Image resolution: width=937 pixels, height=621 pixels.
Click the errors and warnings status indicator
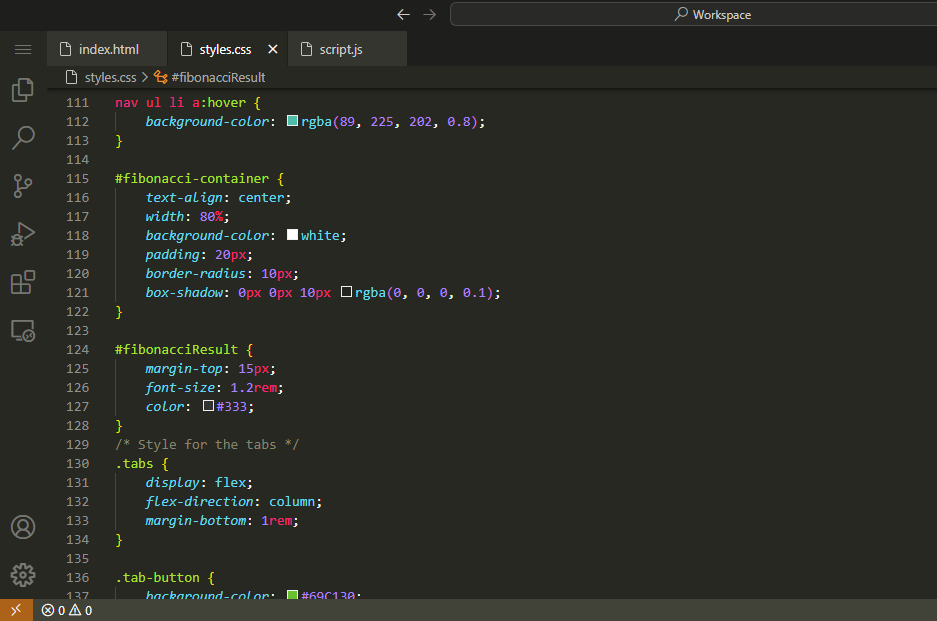pyautogui.click(x=67, y=610)
